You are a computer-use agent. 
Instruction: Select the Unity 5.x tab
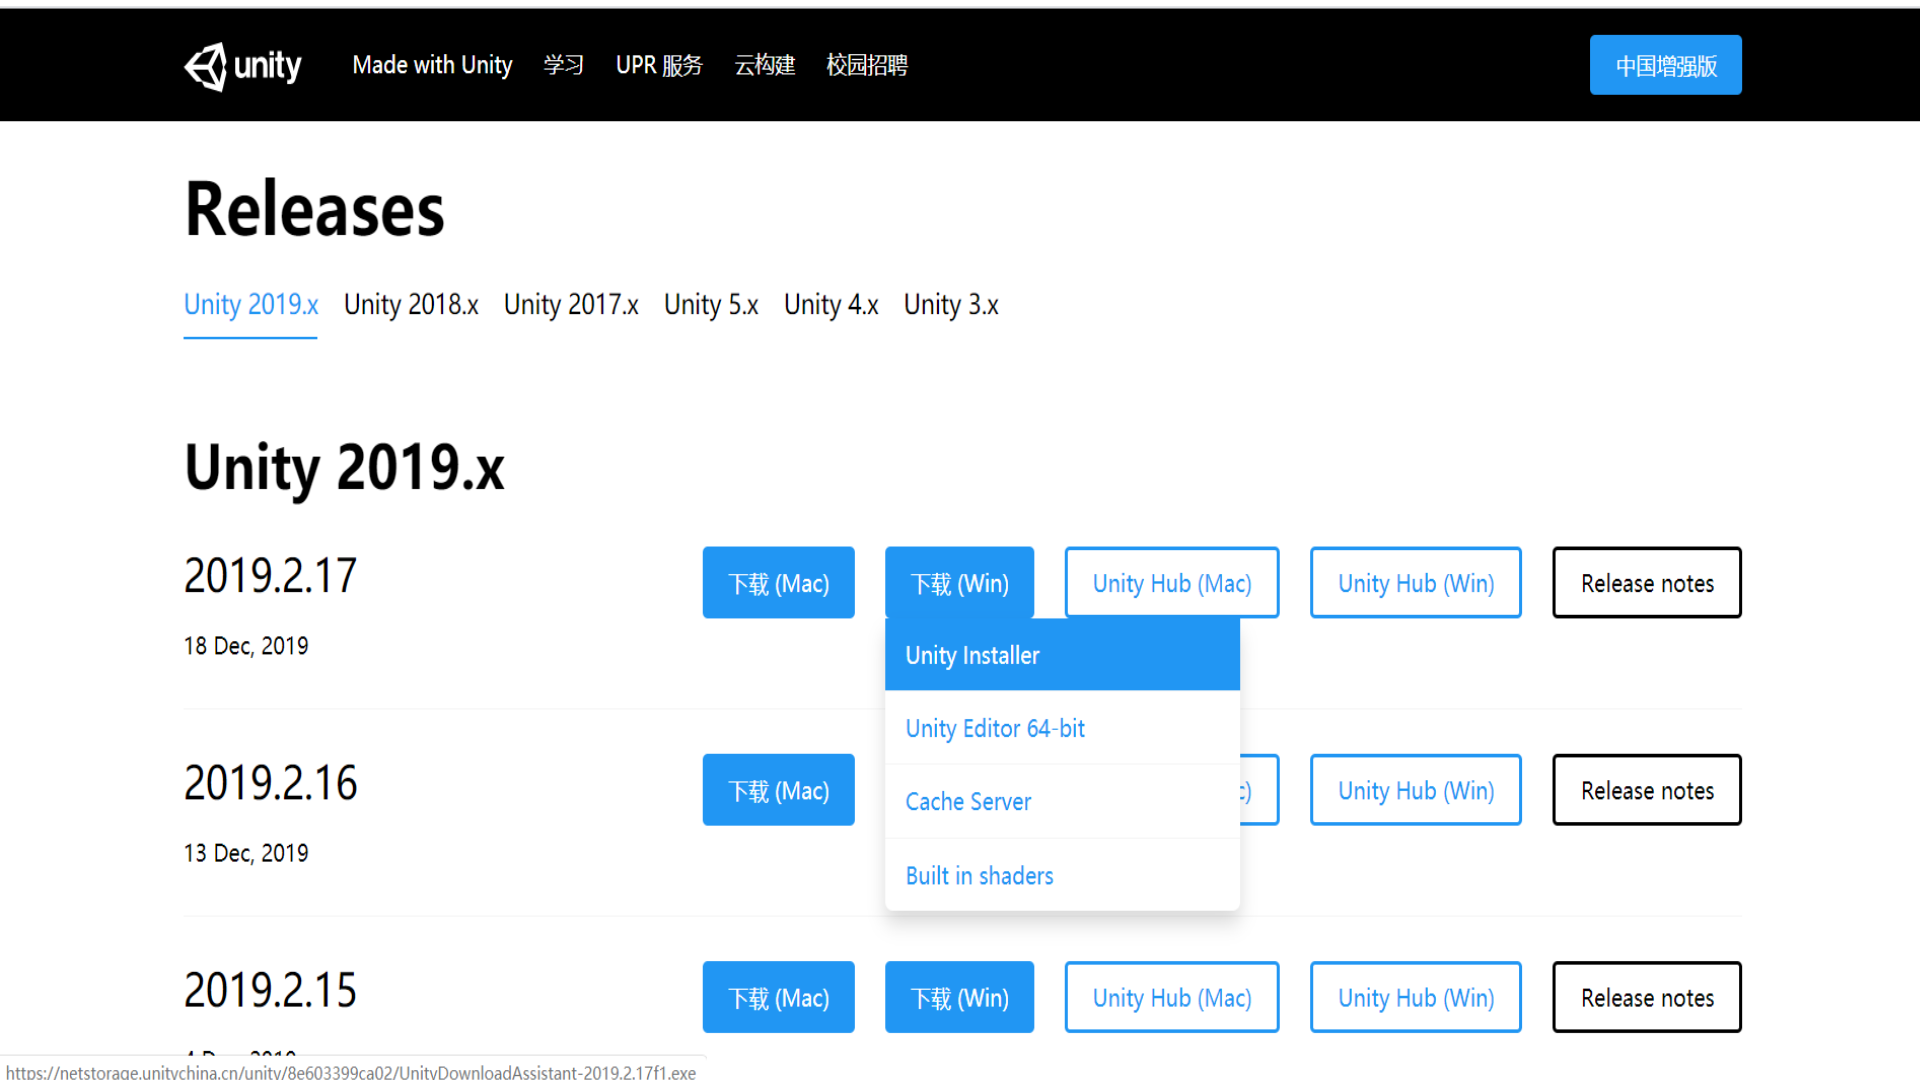click(711, 305)
